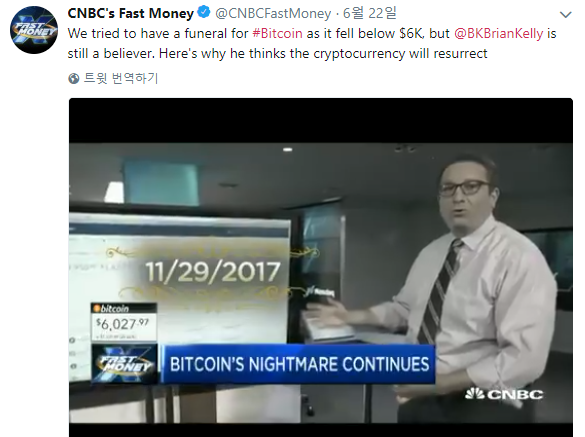Click the globe icon beside translate text
Image resolution: width=585 pixels, height=437 pixels.
(x=74, y=78)
